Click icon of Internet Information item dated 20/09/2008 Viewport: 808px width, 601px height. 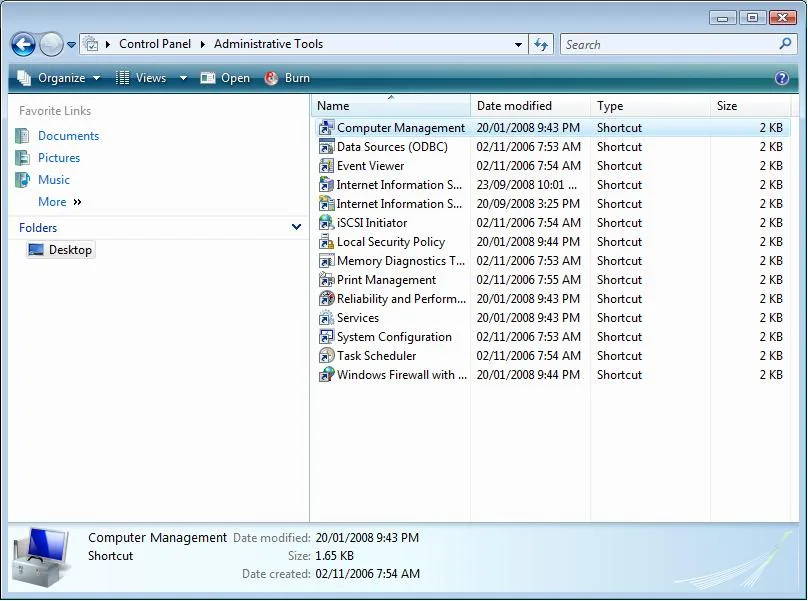326,204
